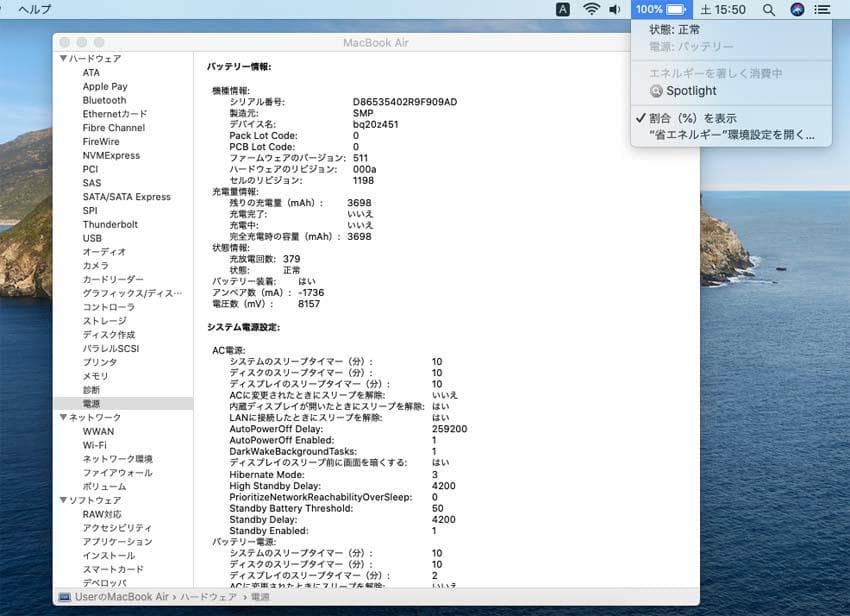Click the AutoPowerOff Delay value 259200
The height and width of the screenshot is (616, 850).
coord(449,429)
